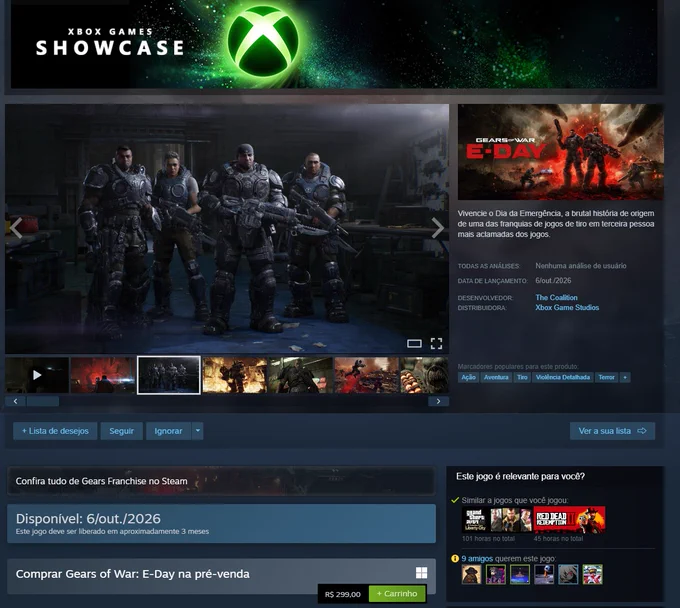680x608 pixels.
Task: Click the R$ 299,00 price label
Action: [x=343, y=594]
